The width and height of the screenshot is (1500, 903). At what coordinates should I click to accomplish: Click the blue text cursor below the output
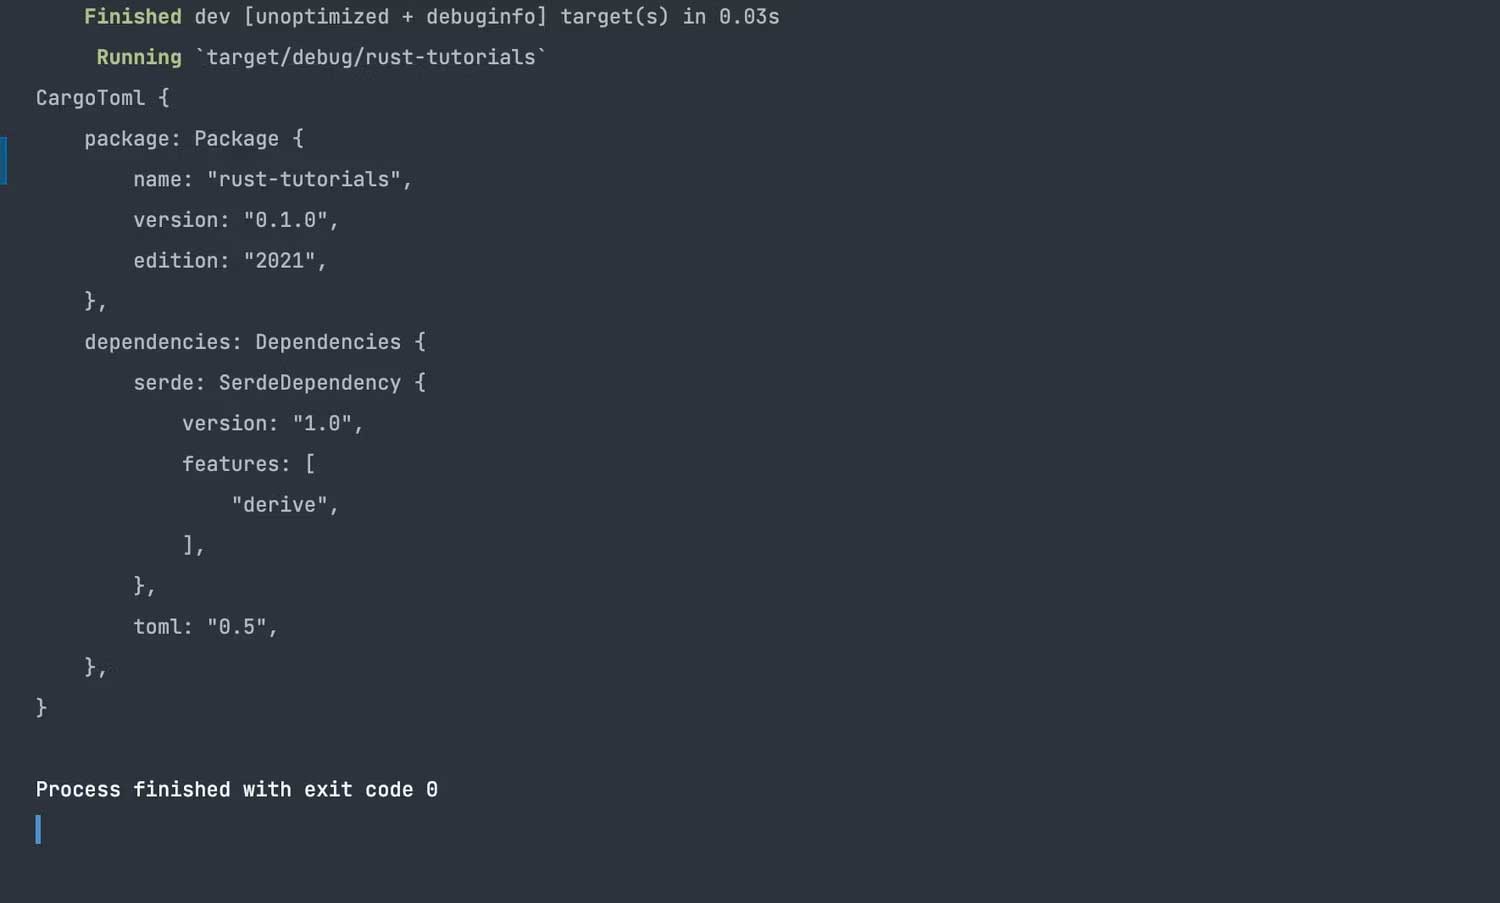(38, 829)
